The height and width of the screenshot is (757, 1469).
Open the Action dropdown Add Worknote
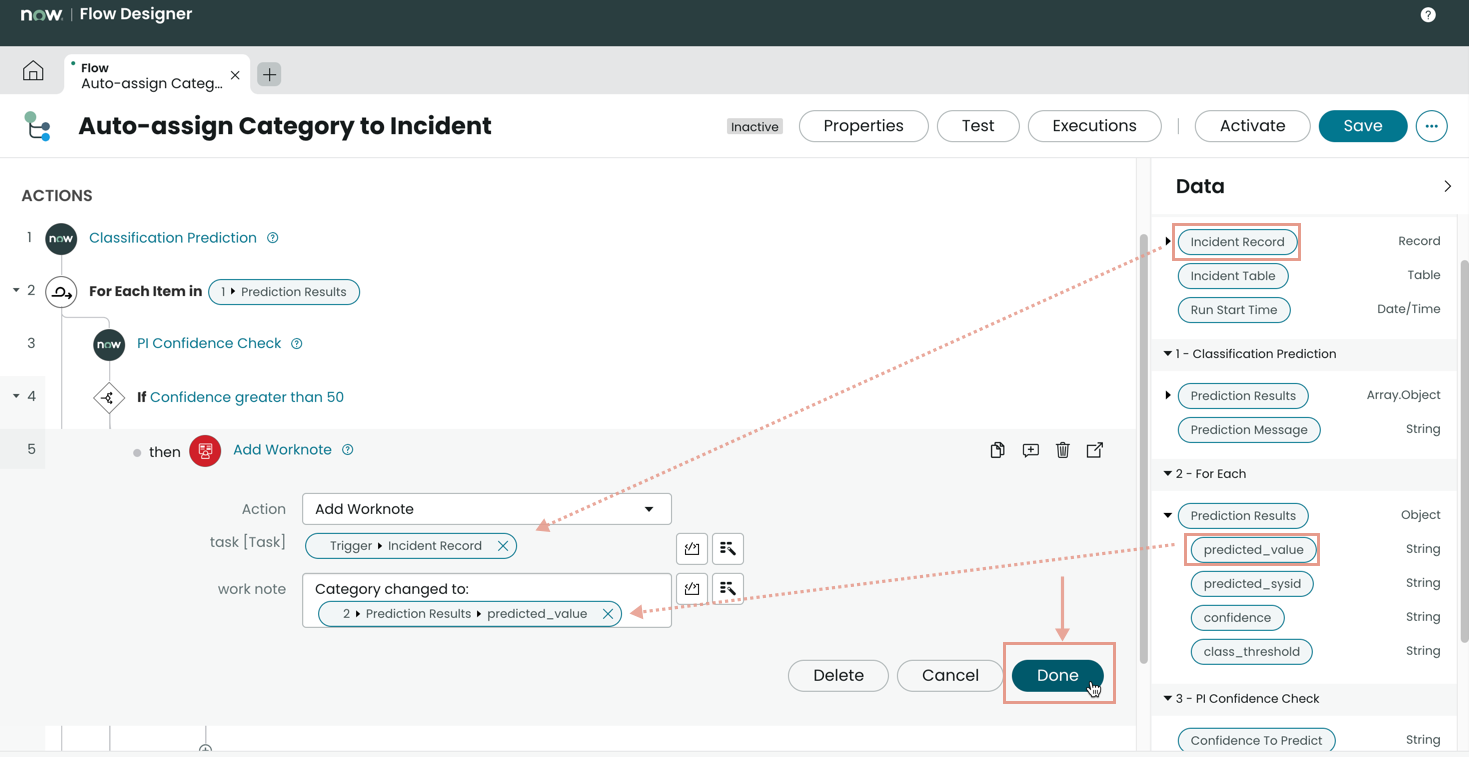tap(487, 509)
